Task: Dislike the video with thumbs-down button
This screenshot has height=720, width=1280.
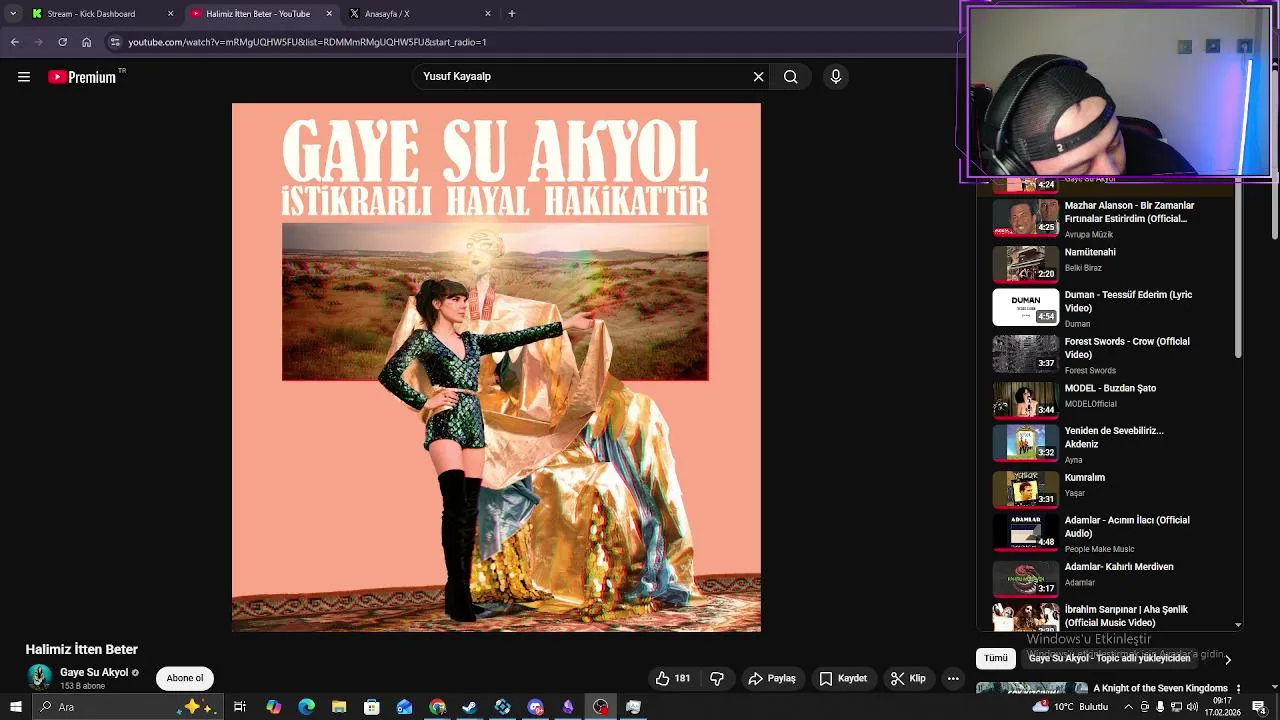Action: coord(717,678)
